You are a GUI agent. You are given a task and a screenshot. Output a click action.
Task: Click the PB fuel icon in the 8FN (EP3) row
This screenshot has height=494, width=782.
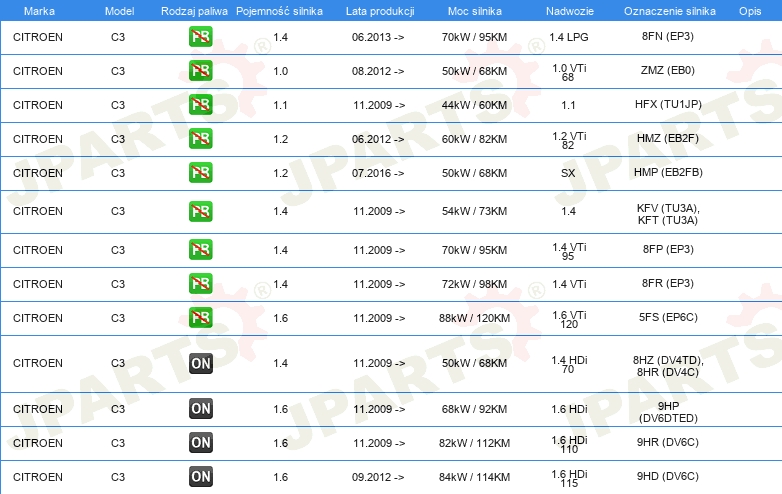(x=201, y=37)
